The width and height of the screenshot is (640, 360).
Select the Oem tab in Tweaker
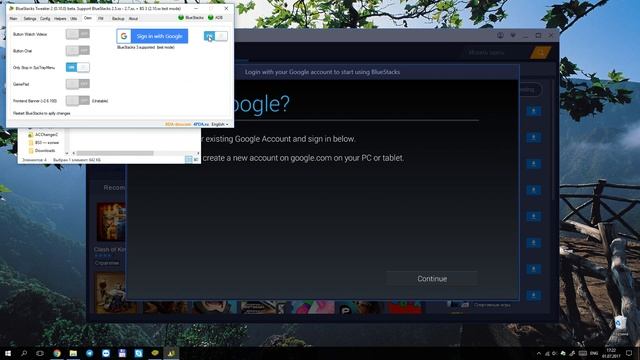[88, 18]
